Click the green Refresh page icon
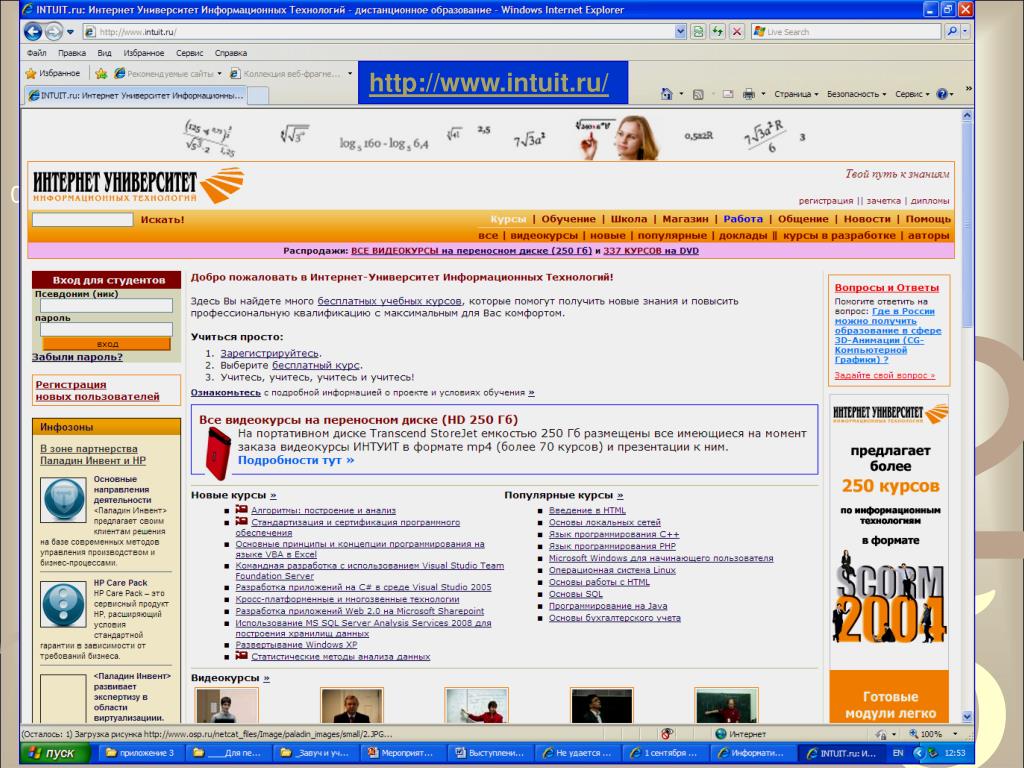Image resolution: width=1024 pixels, height=768 pixels. click(717, 31)
